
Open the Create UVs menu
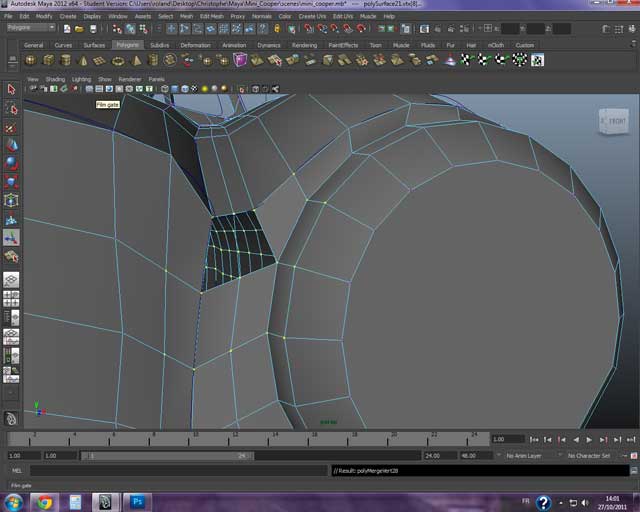312,16
